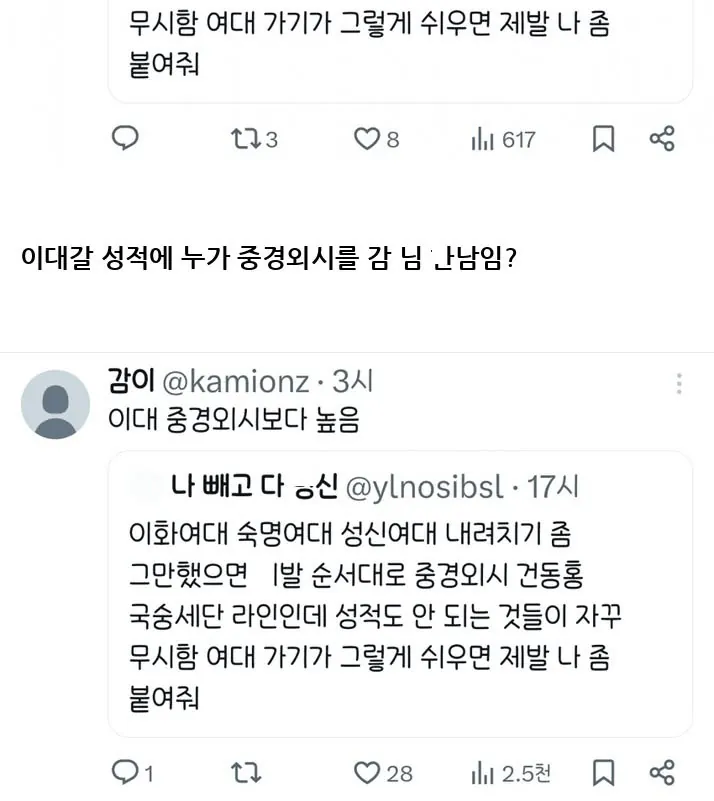
Task: Open the reply icon on the top tweet
Action: tap(124, 140)
